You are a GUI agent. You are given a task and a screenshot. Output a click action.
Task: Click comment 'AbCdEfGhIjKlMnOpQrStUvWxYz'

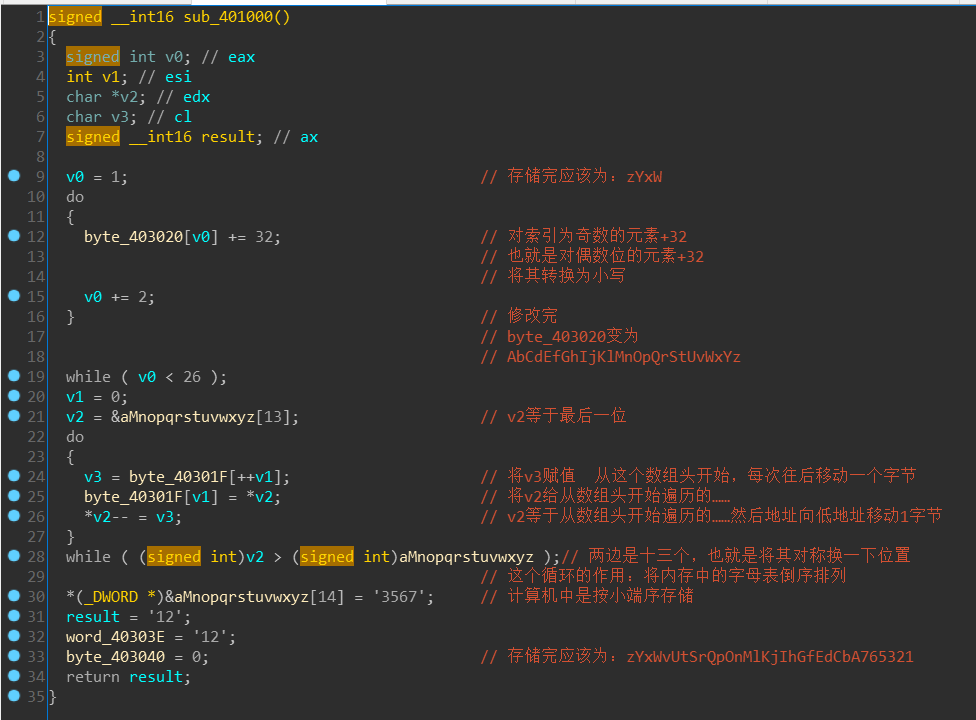pyautogui.click(x=611, y=357)
